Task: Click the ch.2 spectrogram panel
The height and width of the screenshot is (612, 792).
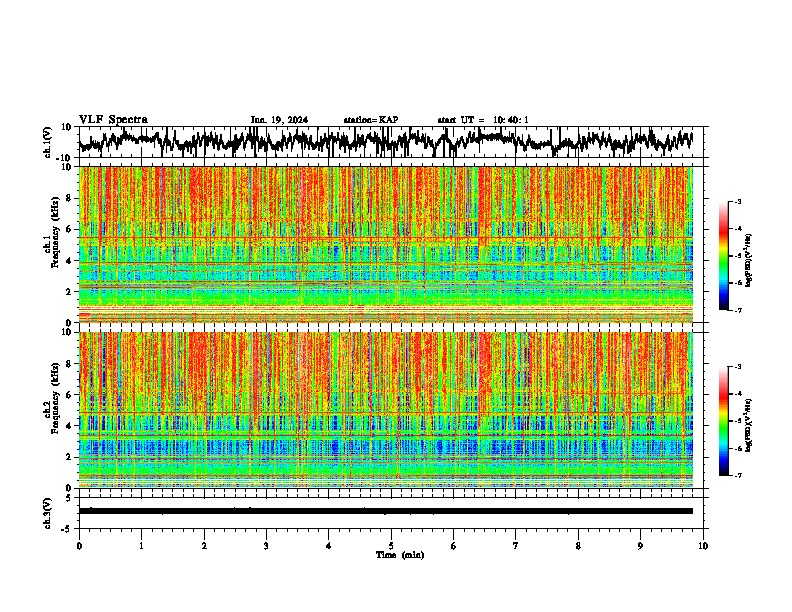Action: 386,410
